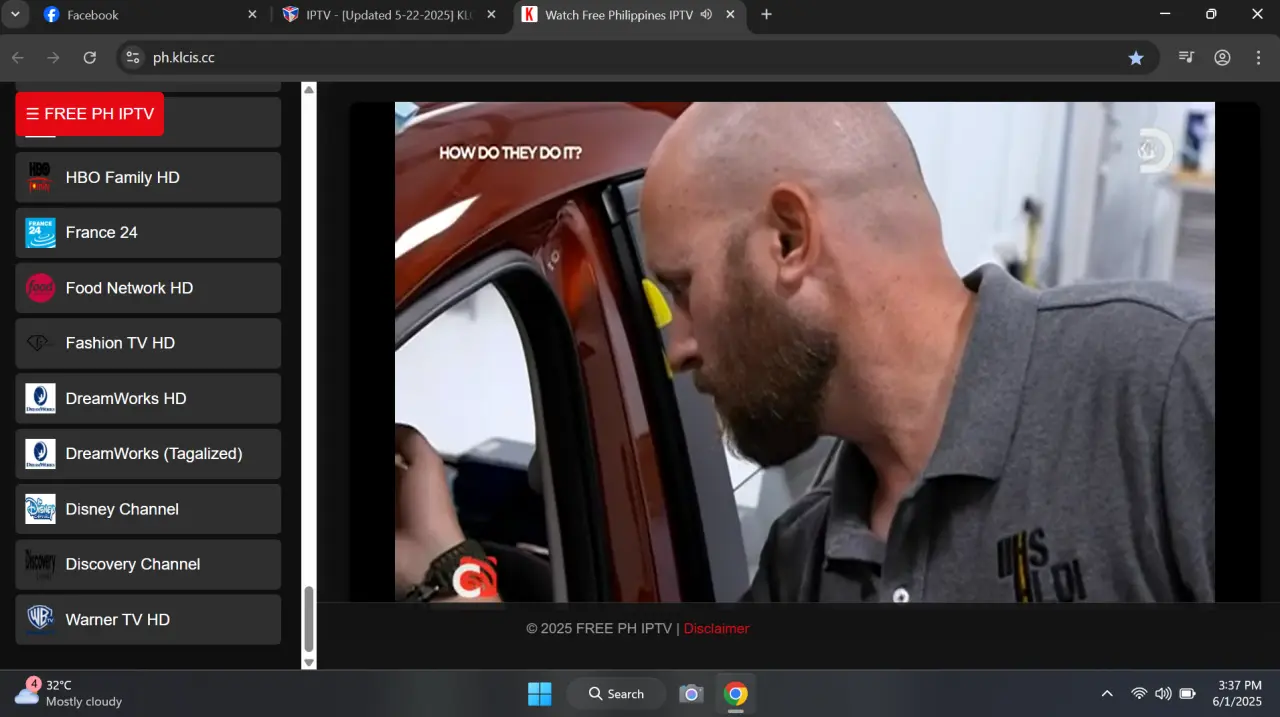
Task: Click the Fashion TV diamond logo icon
Action: [x=40, y=343]
